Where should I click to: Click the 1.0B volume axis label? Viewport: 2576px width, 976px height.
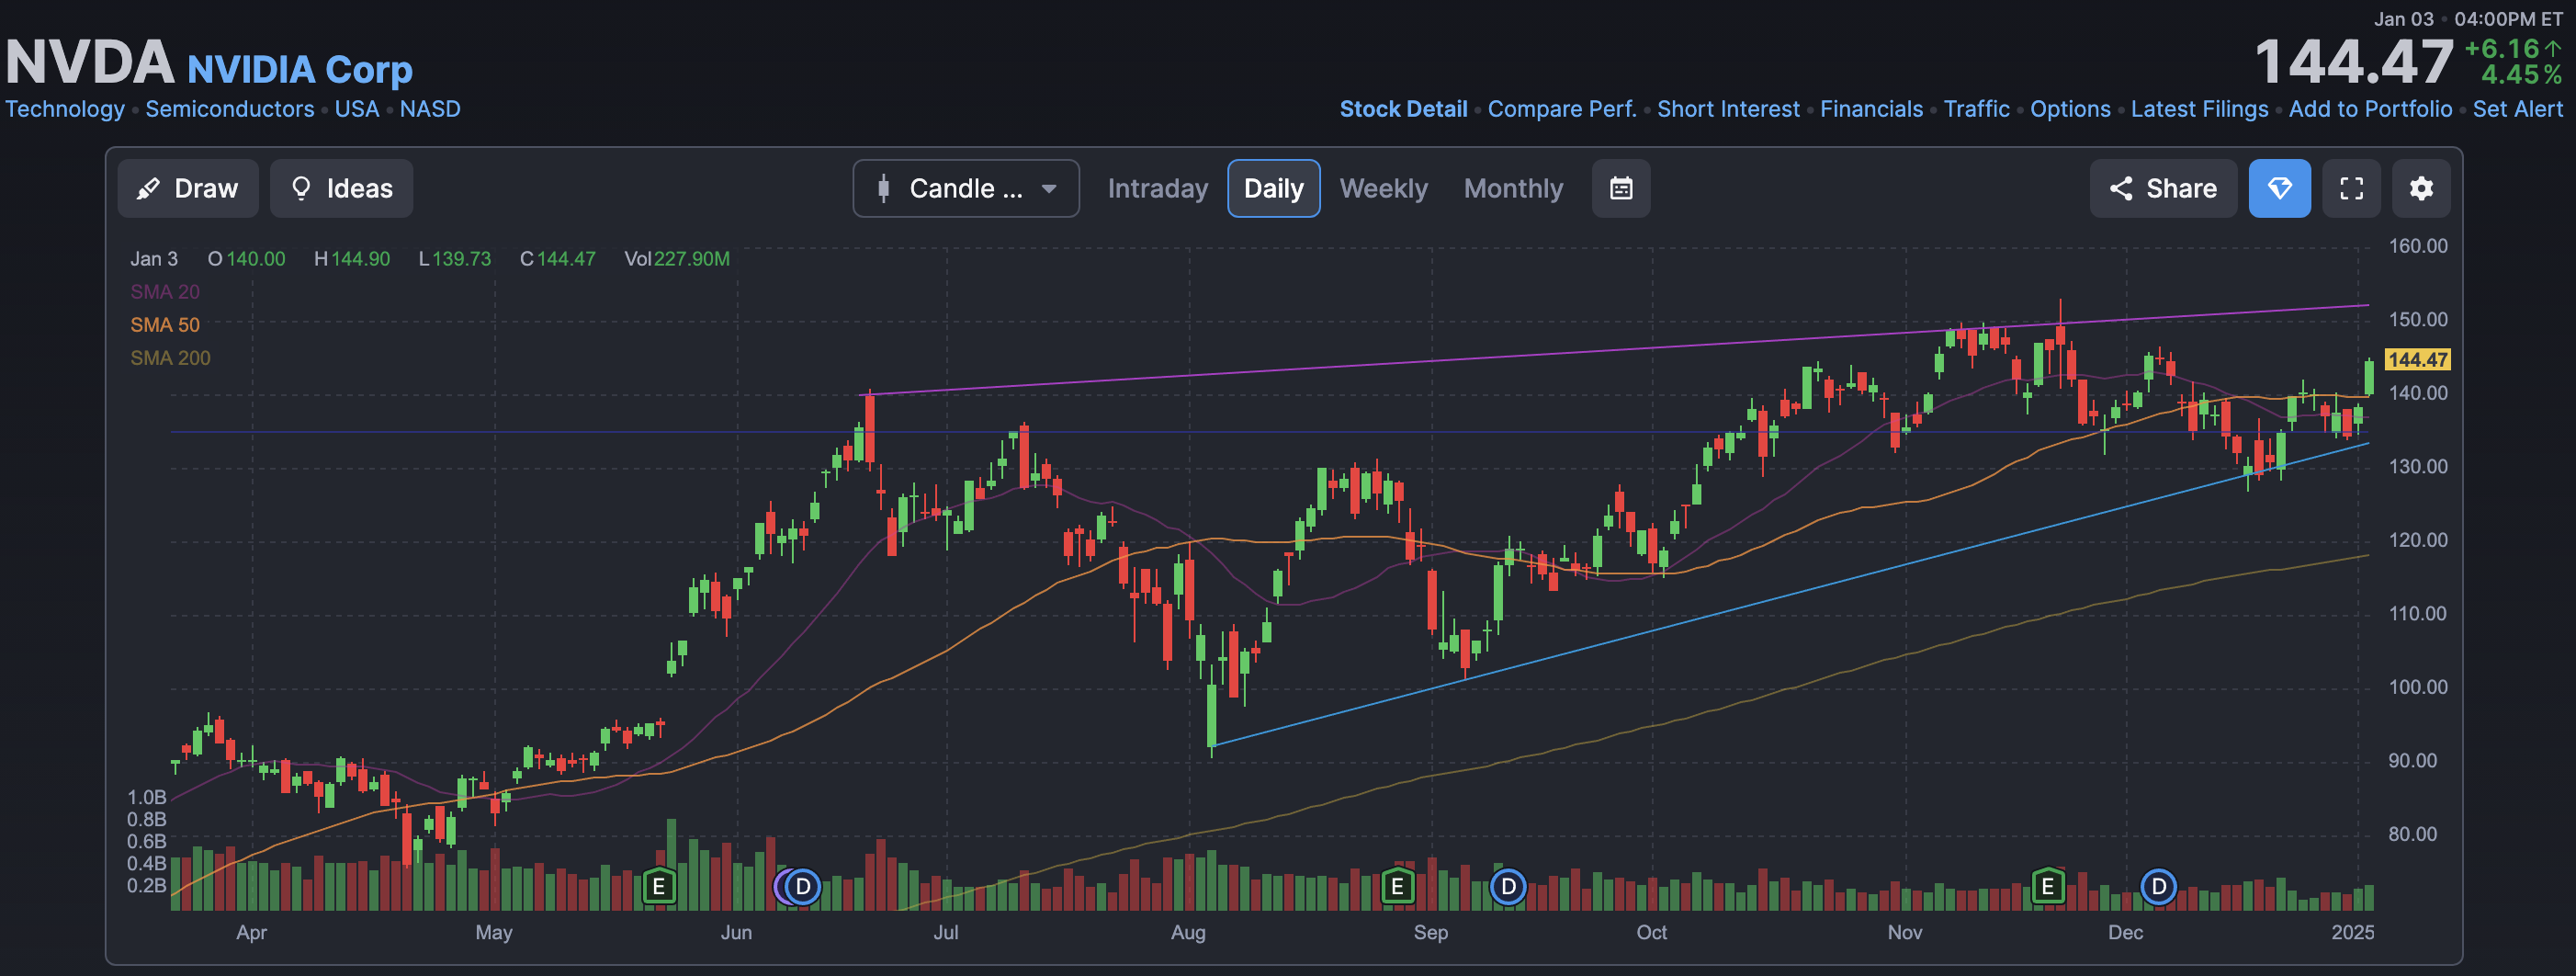pyautogui.click(x=146, y=797)
